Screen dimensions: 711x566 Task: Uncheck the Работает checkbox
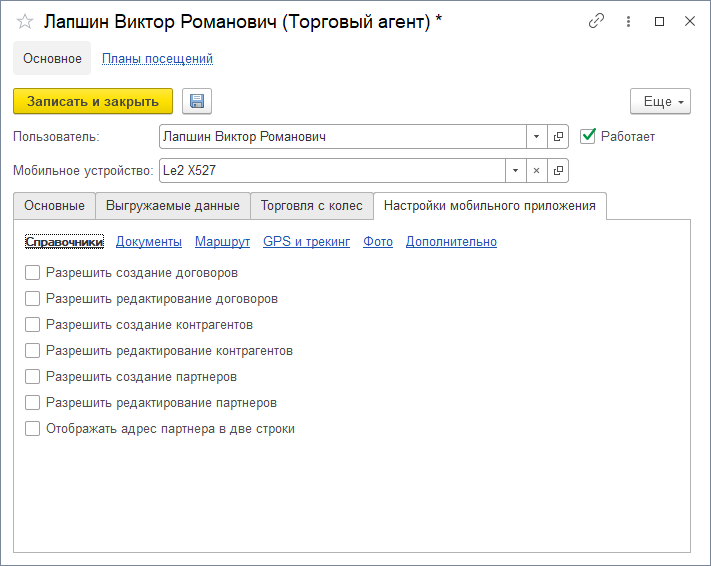pyautogui.click(x=588, y=136)
